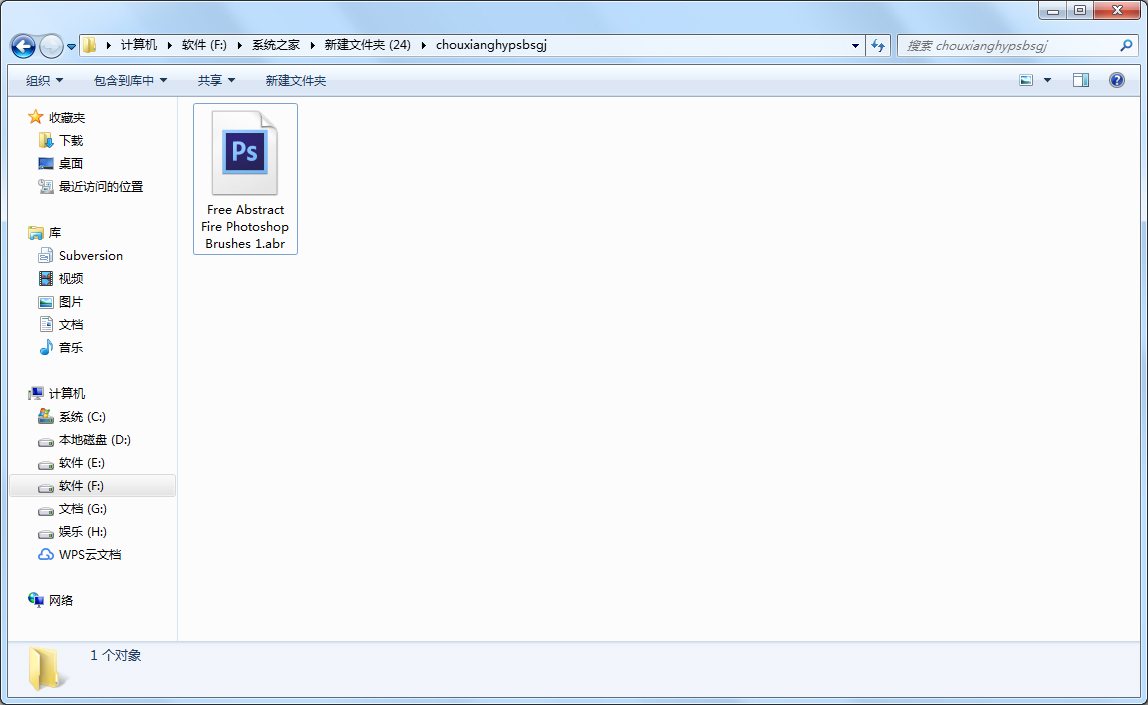
Task: Toggle the preview pane button
Action: click(x=1081, y=81)
